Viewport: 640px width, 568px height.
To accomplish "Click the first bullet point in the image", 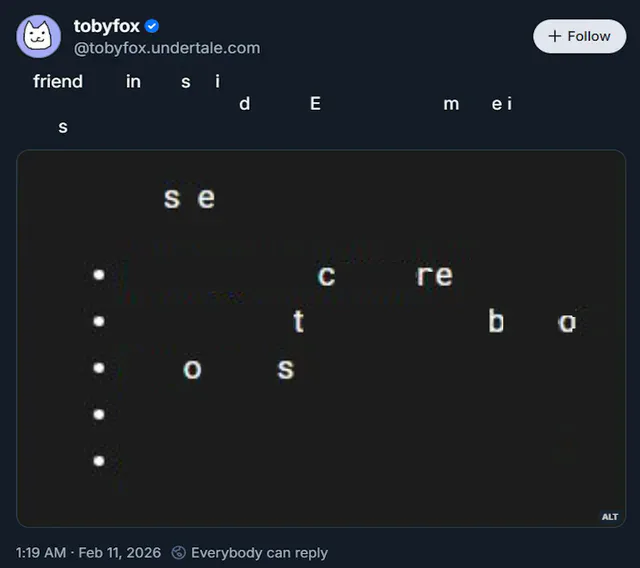I will [x=99, y=274].
